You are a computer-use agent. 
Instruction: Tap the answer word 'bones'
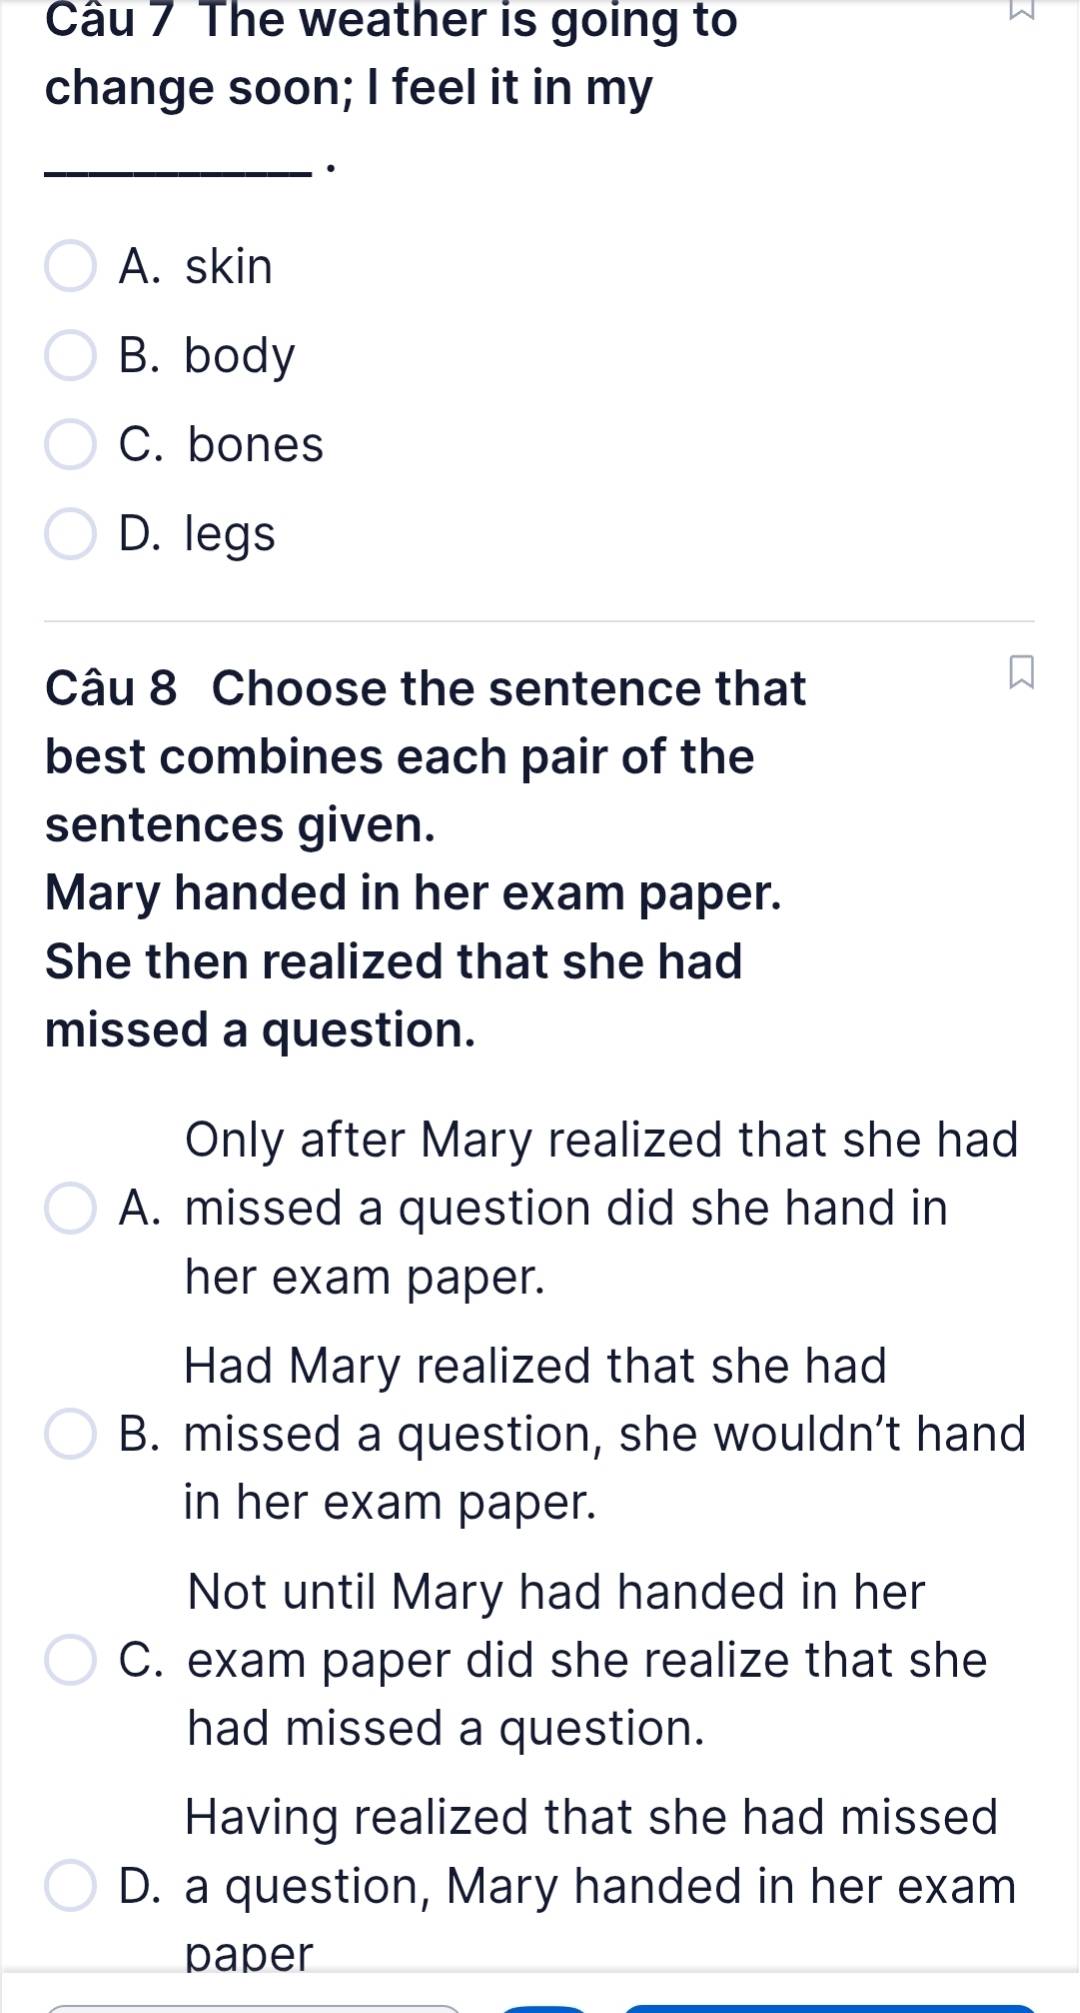point(255,444)
